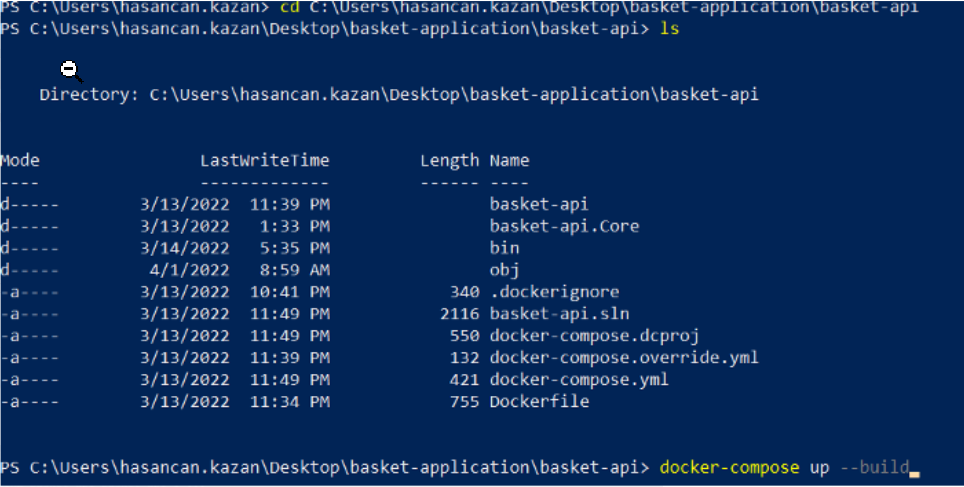Select the basket-api.sln file name
The width and height of the screenshot is (964, 487).
coord(559,314)
